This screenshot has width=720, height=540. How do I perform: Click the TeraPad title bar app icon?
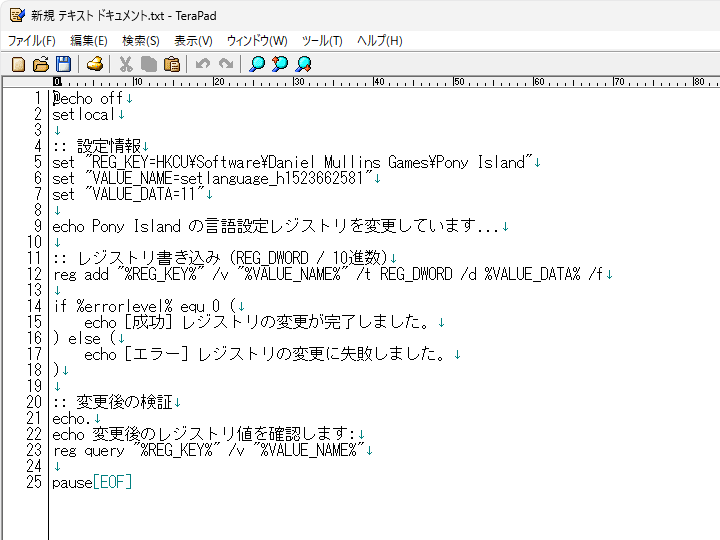pos(17,15)
